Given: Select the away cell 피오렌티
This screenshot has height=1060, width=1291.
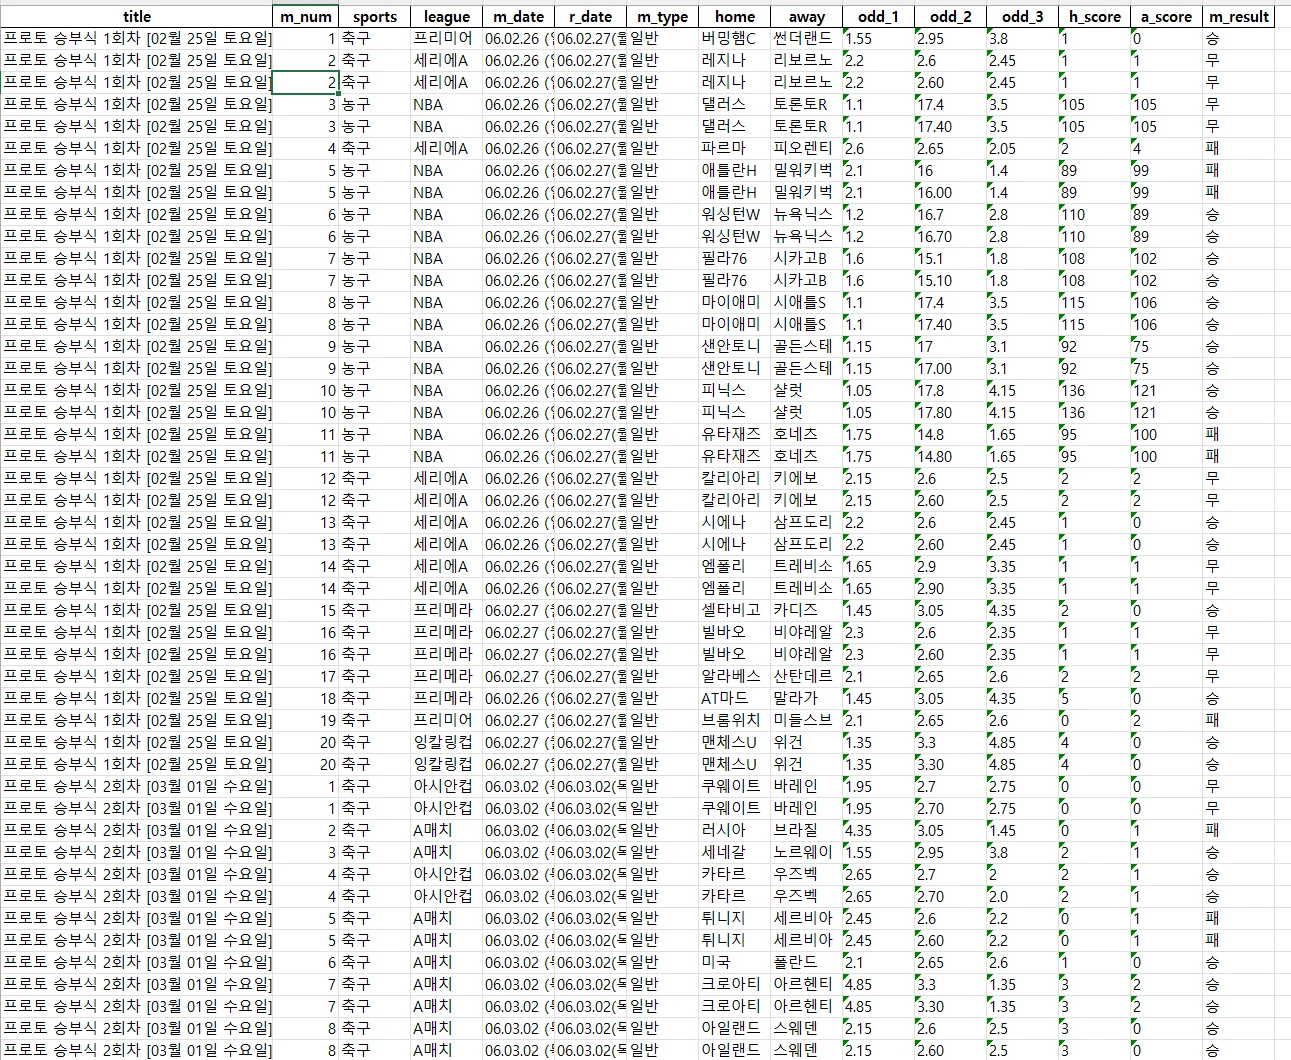Looking at the screenshot, I should pyautogui.click(x=806, y=148).
